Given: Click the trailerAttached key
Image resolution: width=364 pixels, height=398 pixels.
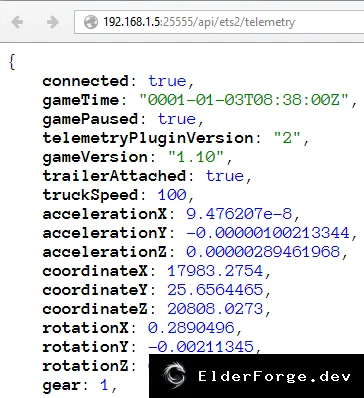Looking at the screenshot, I should [114, 176].
